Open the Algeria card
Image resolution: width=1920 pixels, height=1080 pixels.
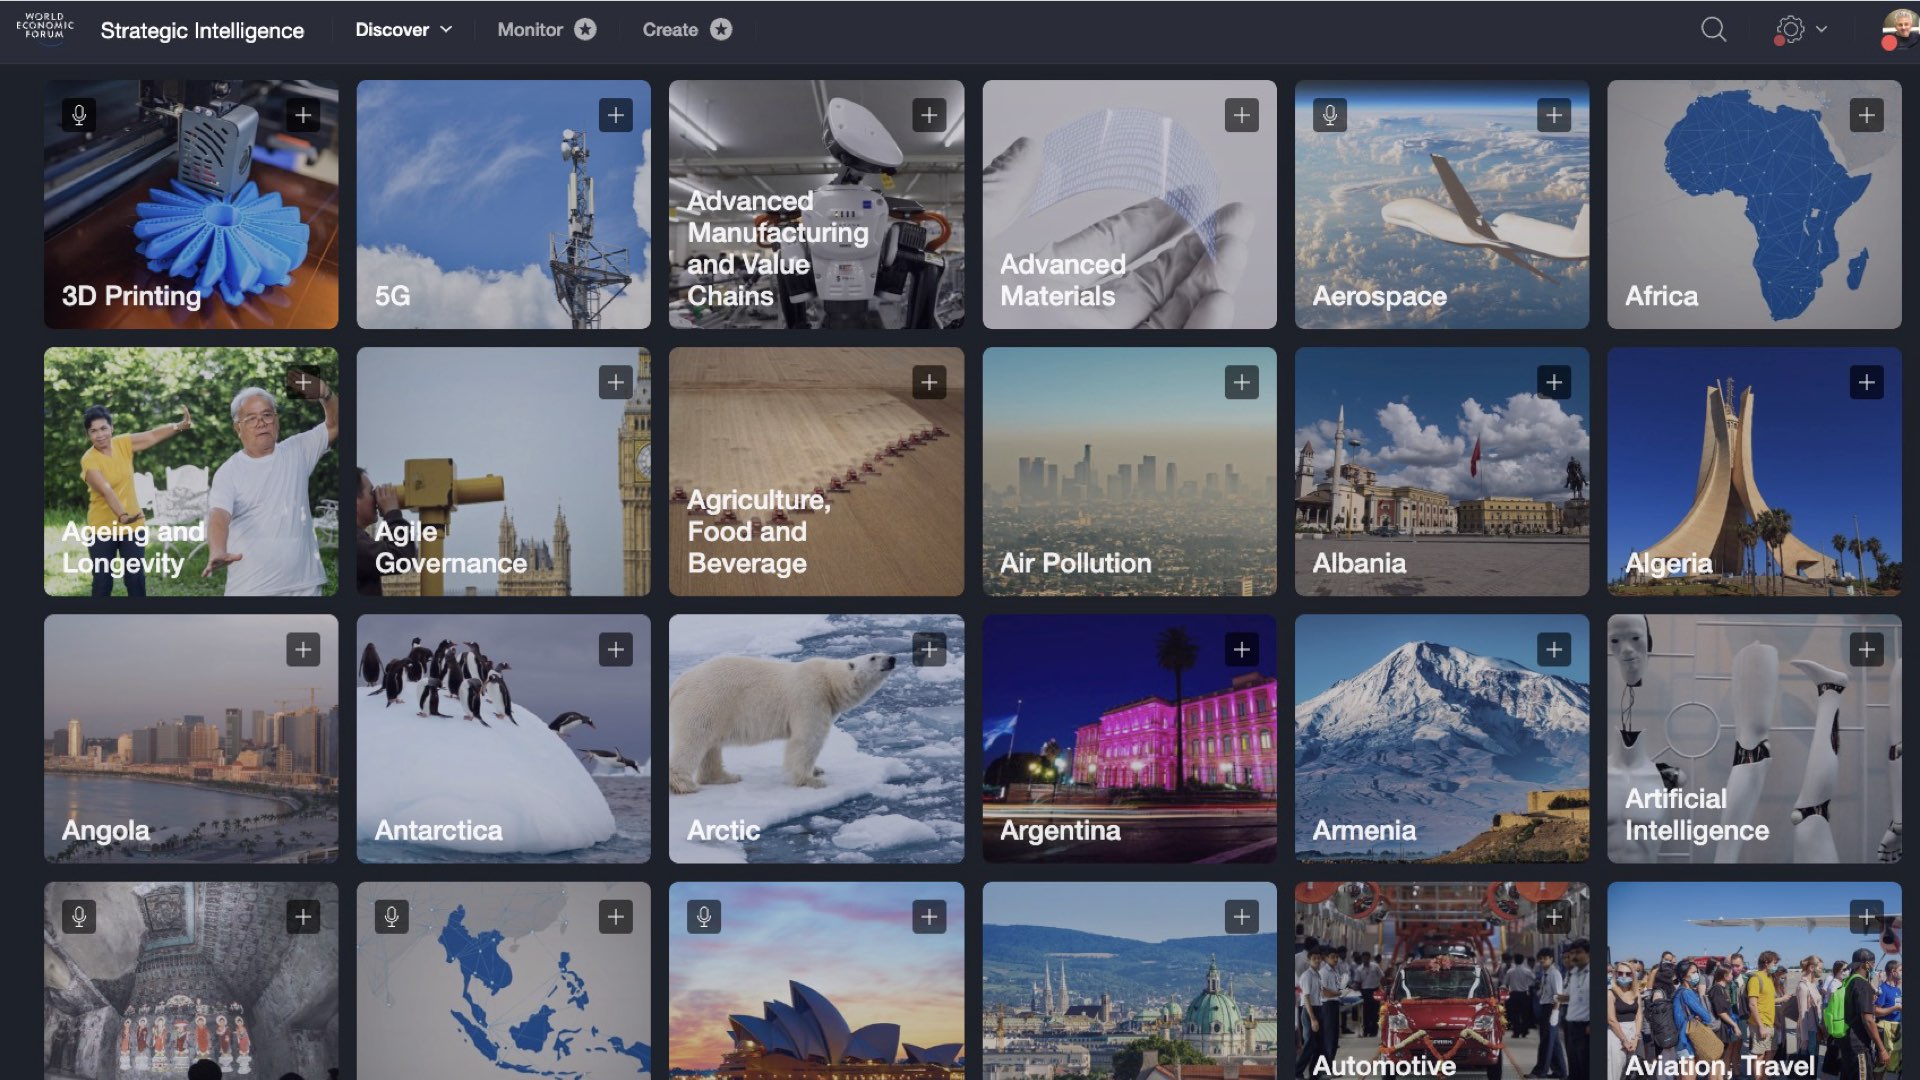[1754, 472]
